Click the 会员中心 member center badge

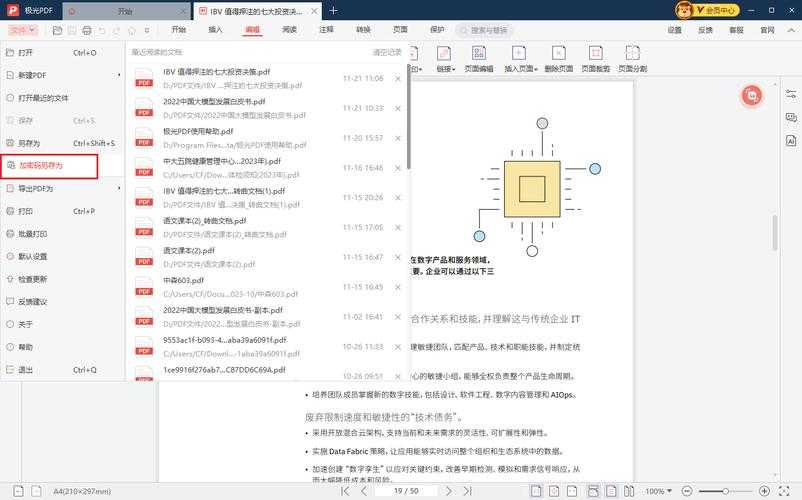click(707, 10)
